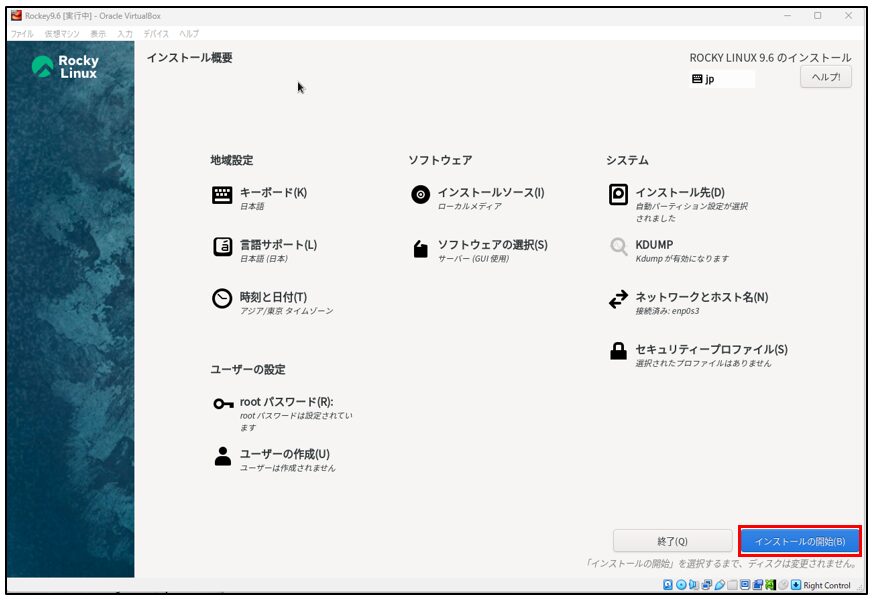Open ネットワークとホスト名(N) settings
873x600 pixels.
(701, 297)
